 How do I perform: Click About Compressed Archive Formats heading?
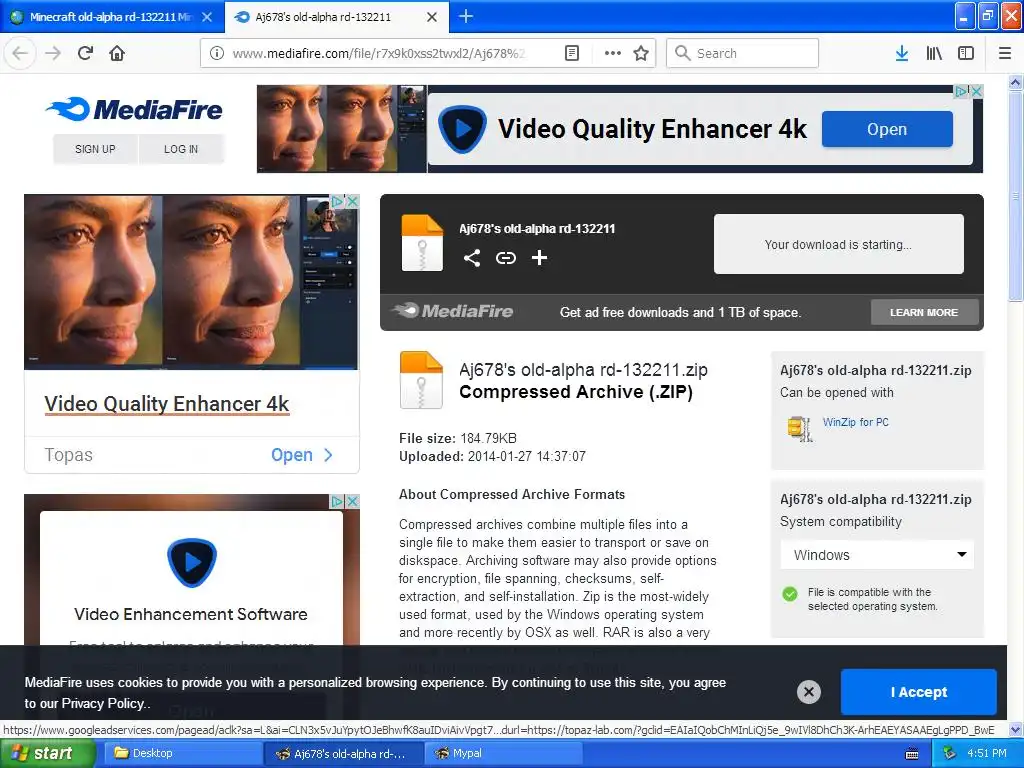coord(512,494)
